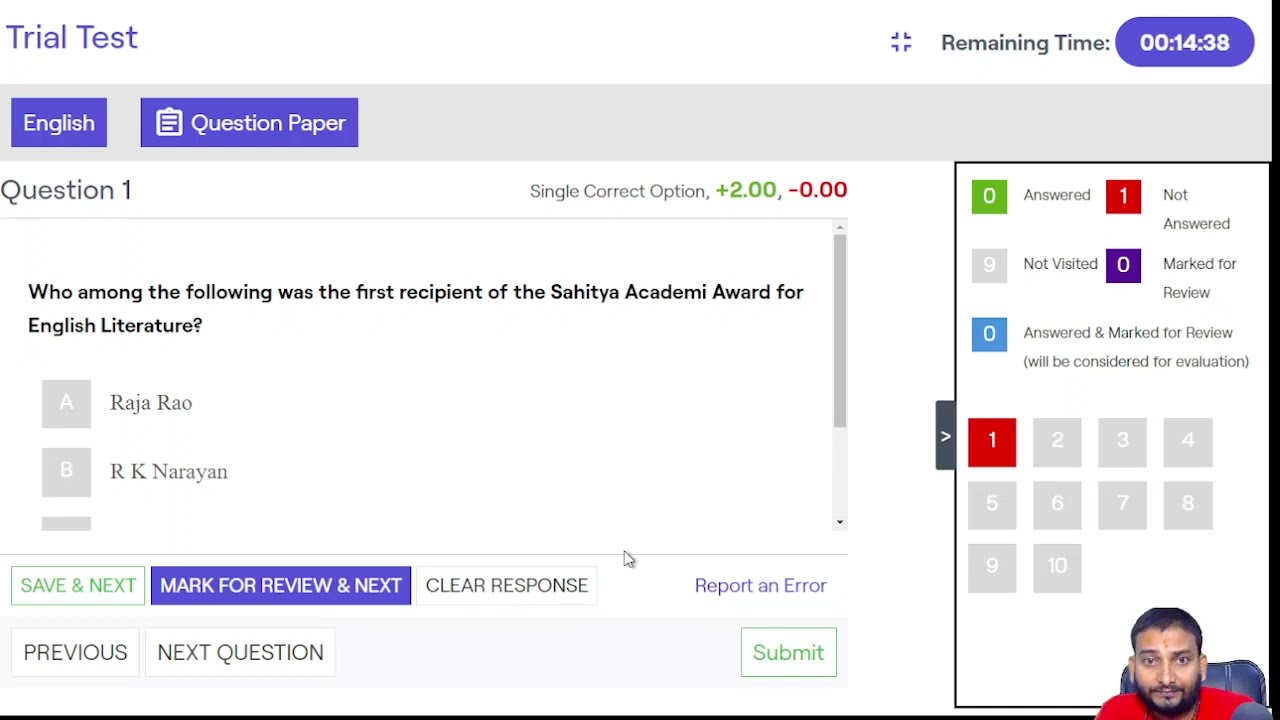Jump to question 6 in palette
Screen dimensions: 1280x720
tap(1057, 505)
